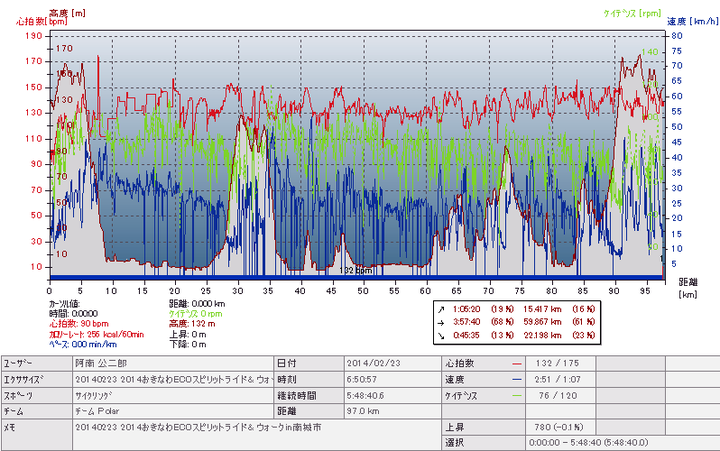This screenshot has height=451, width=720.
Task: Click the 時間: 0:00:00 cursor value
Action: [x=73, y=314]
